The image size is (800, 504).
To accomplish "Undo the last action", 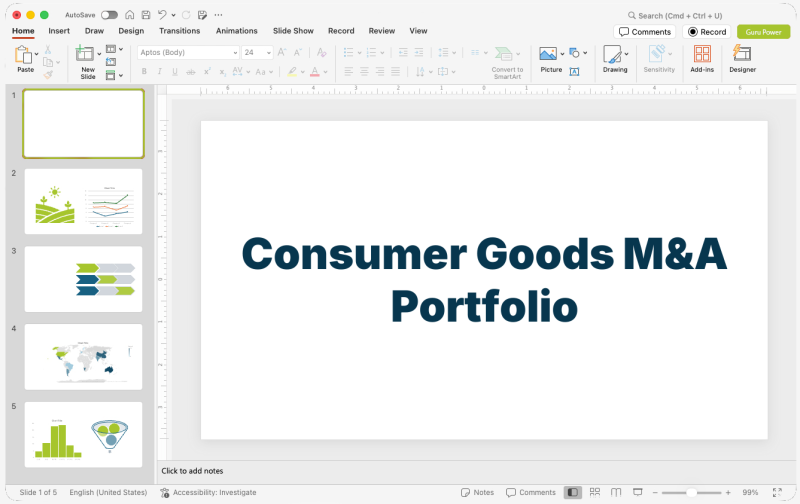I will tap(162, 15).
